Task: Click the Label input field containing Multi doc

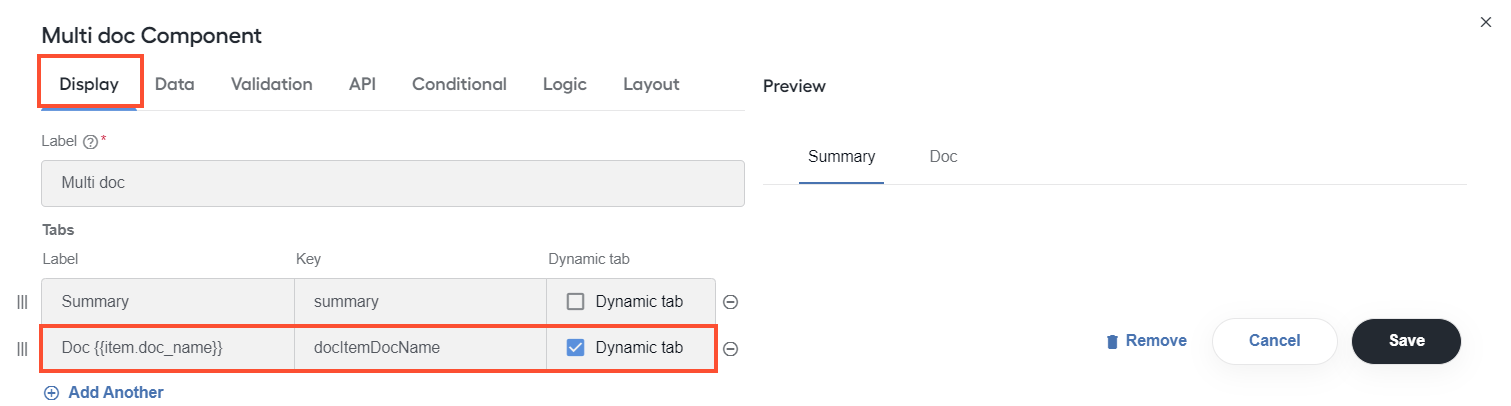Action: coord(393,183)
